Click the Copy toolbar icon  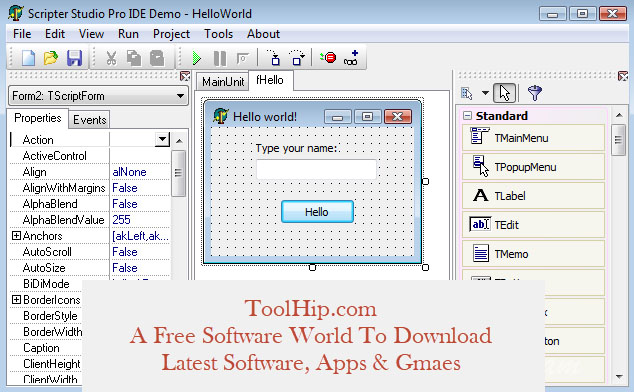[134, 58]
